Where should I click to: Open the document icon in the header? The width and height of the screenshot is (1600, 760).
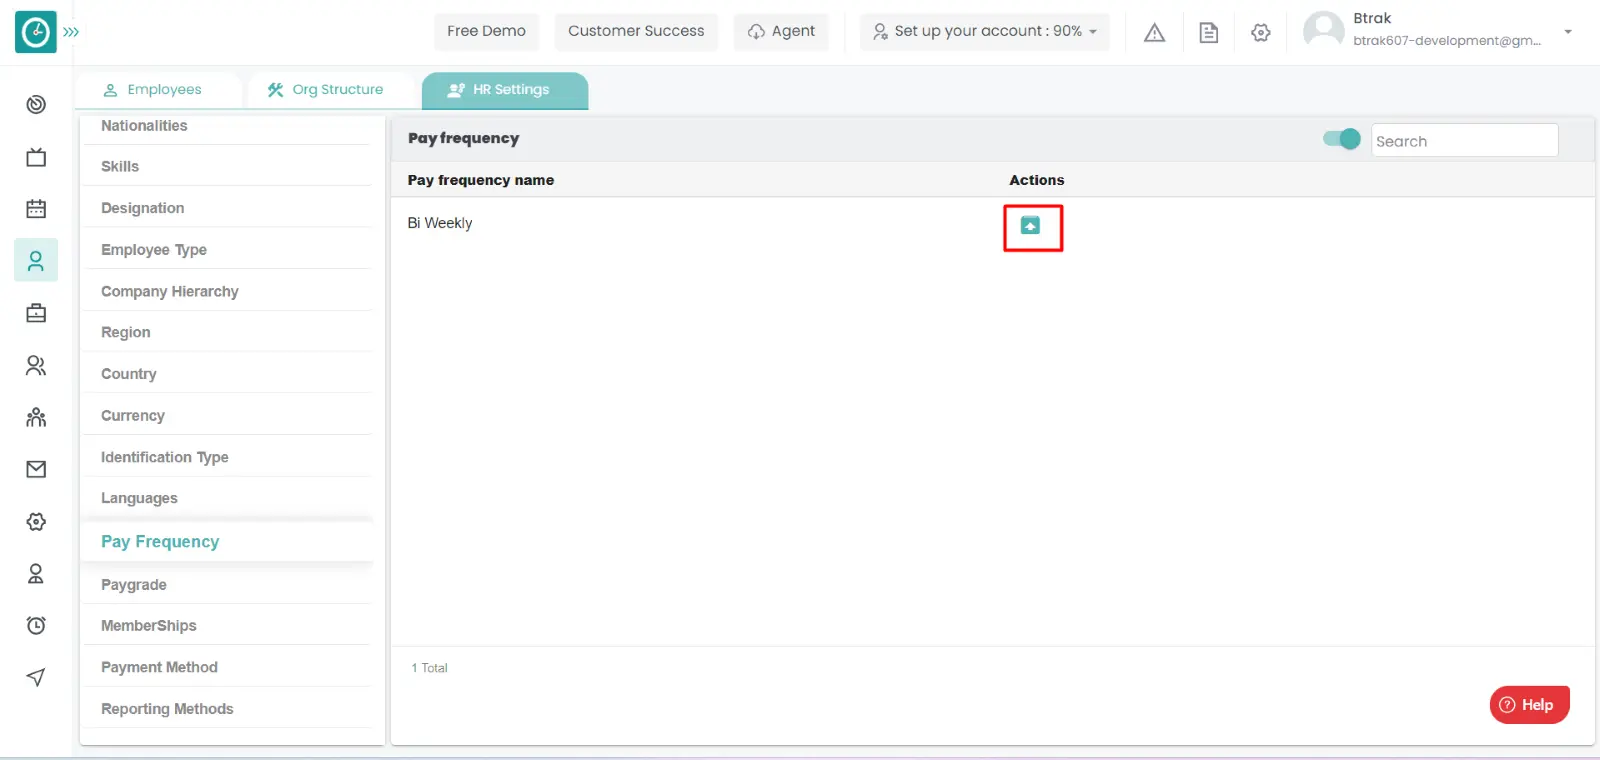[x=1208, y=32]
